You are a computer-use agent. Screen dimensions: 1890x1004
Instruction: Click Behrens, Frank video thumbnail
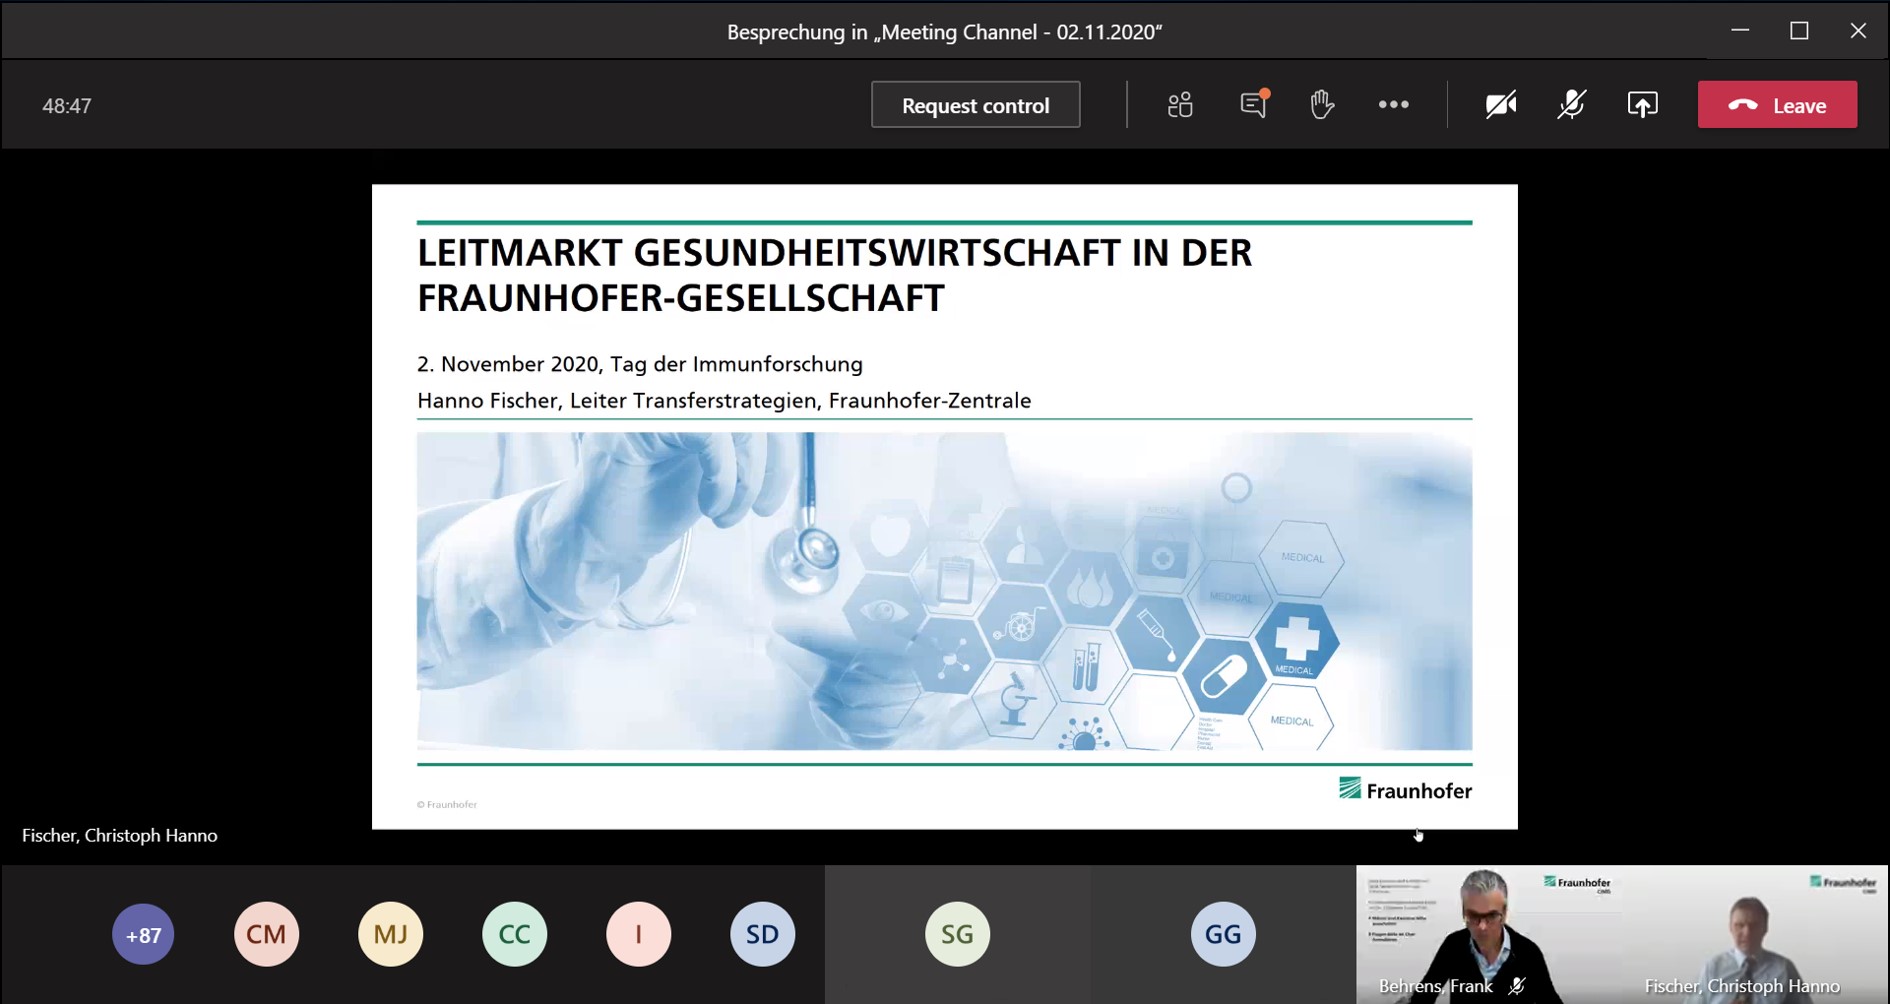click(x=1489, y=934)
